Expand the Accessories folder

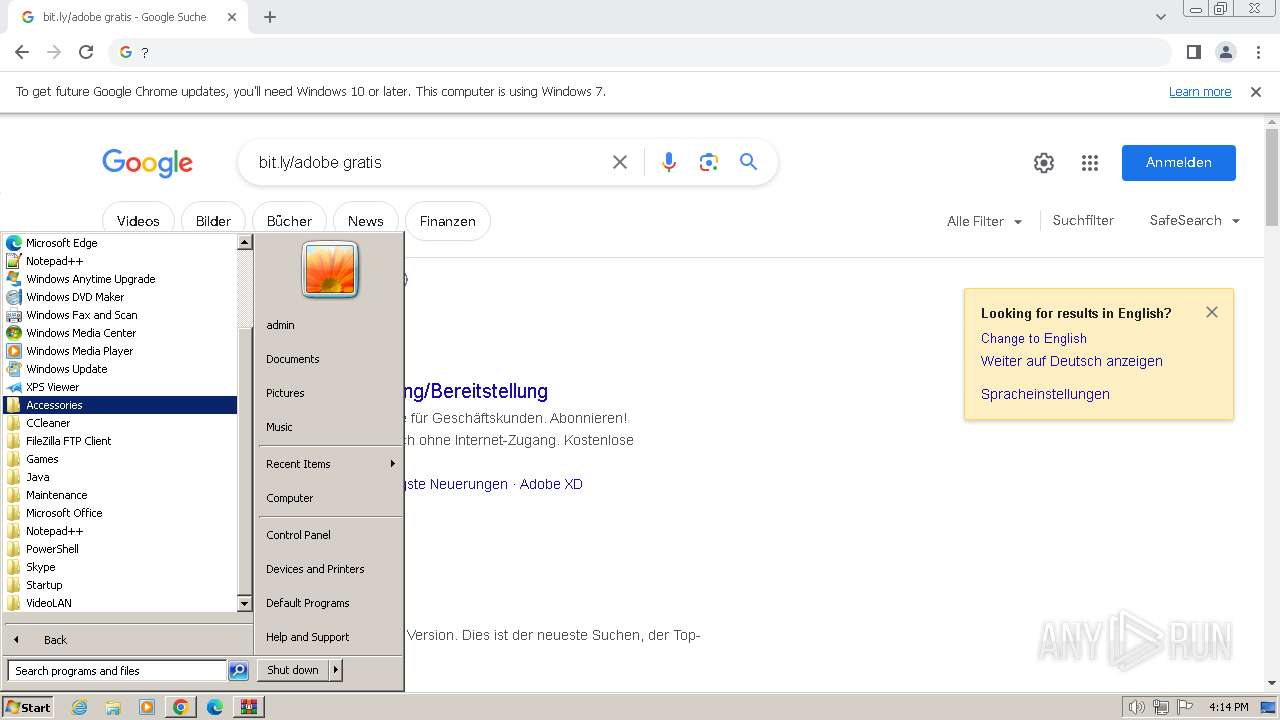(120, 405)
